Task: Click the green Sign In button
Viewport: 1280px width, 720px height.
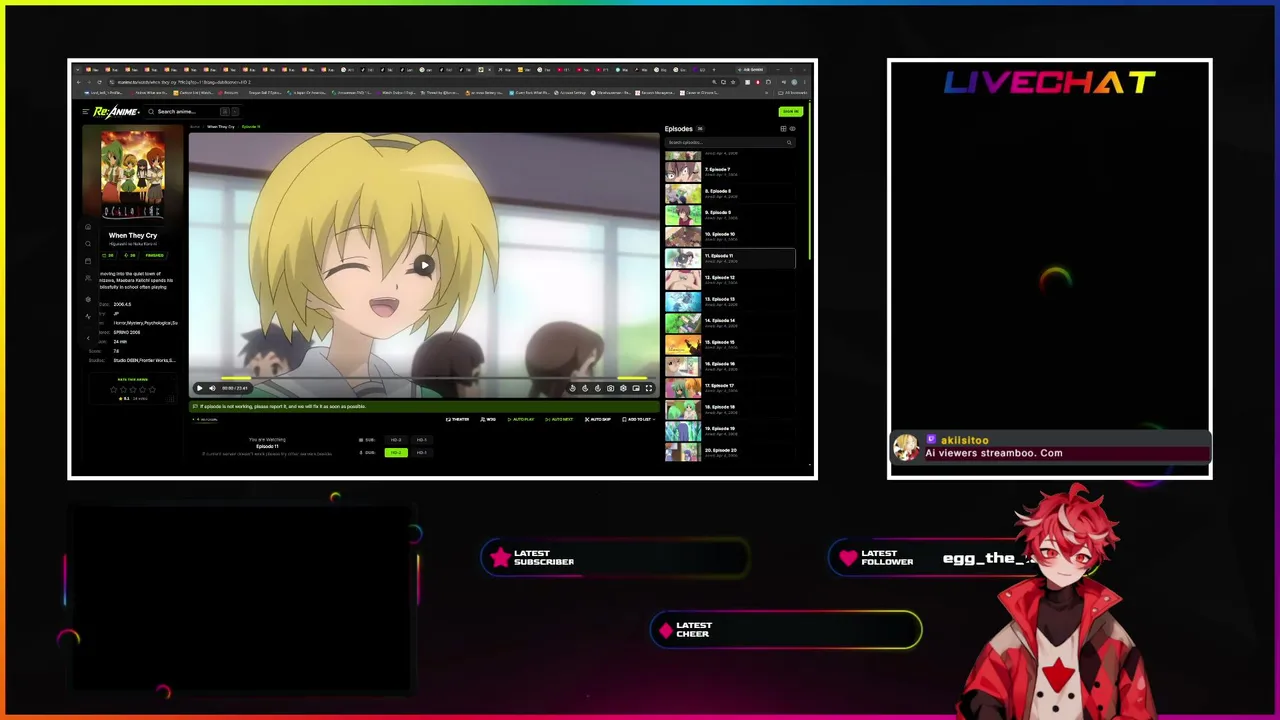Action: (x=791, y=111)
